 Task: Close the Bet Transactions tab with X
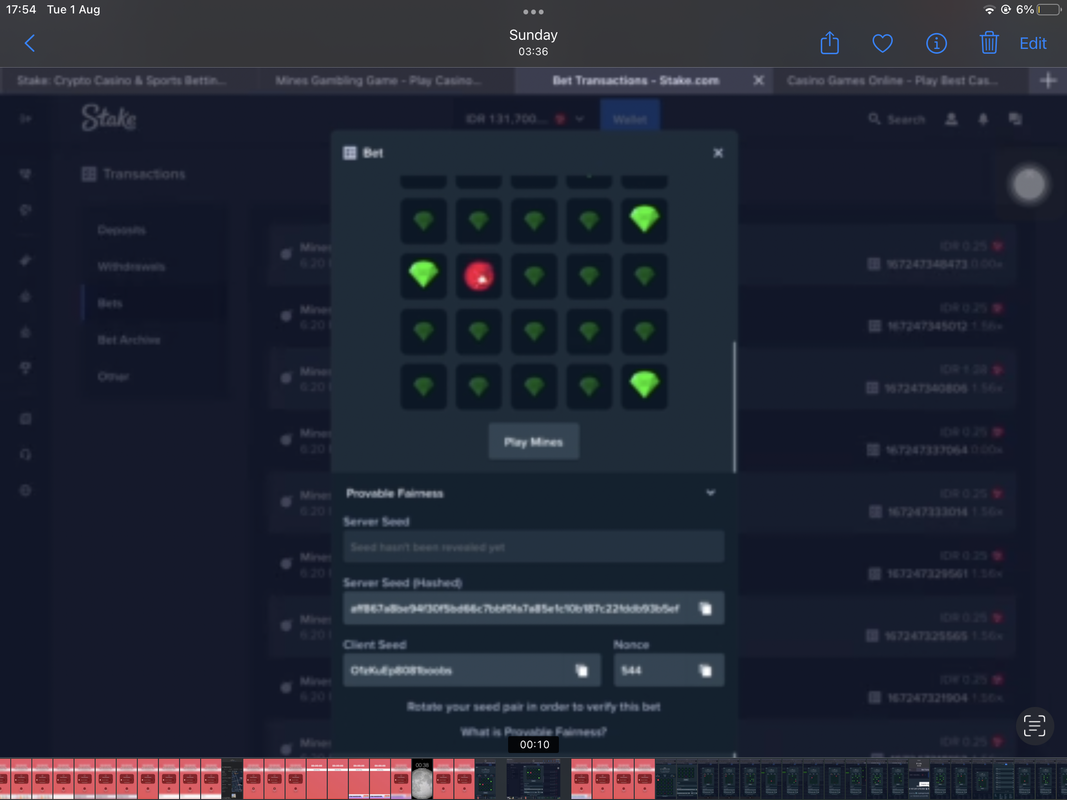point(759,80)
